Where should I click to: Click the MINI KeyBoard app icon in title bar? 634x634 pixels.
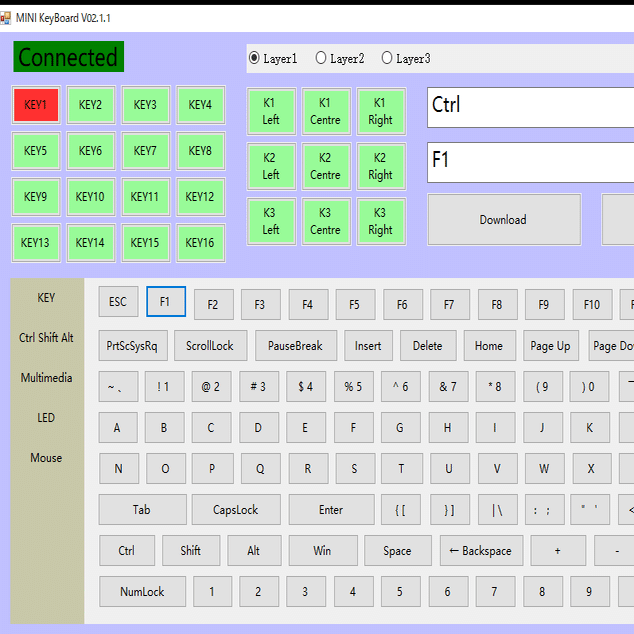[6, 18]
